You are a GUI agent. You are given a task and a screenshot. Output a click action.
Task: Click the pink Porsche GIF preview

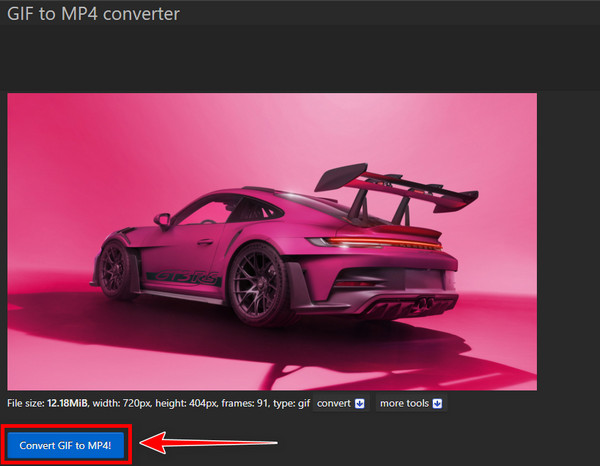tap(272, 242)
